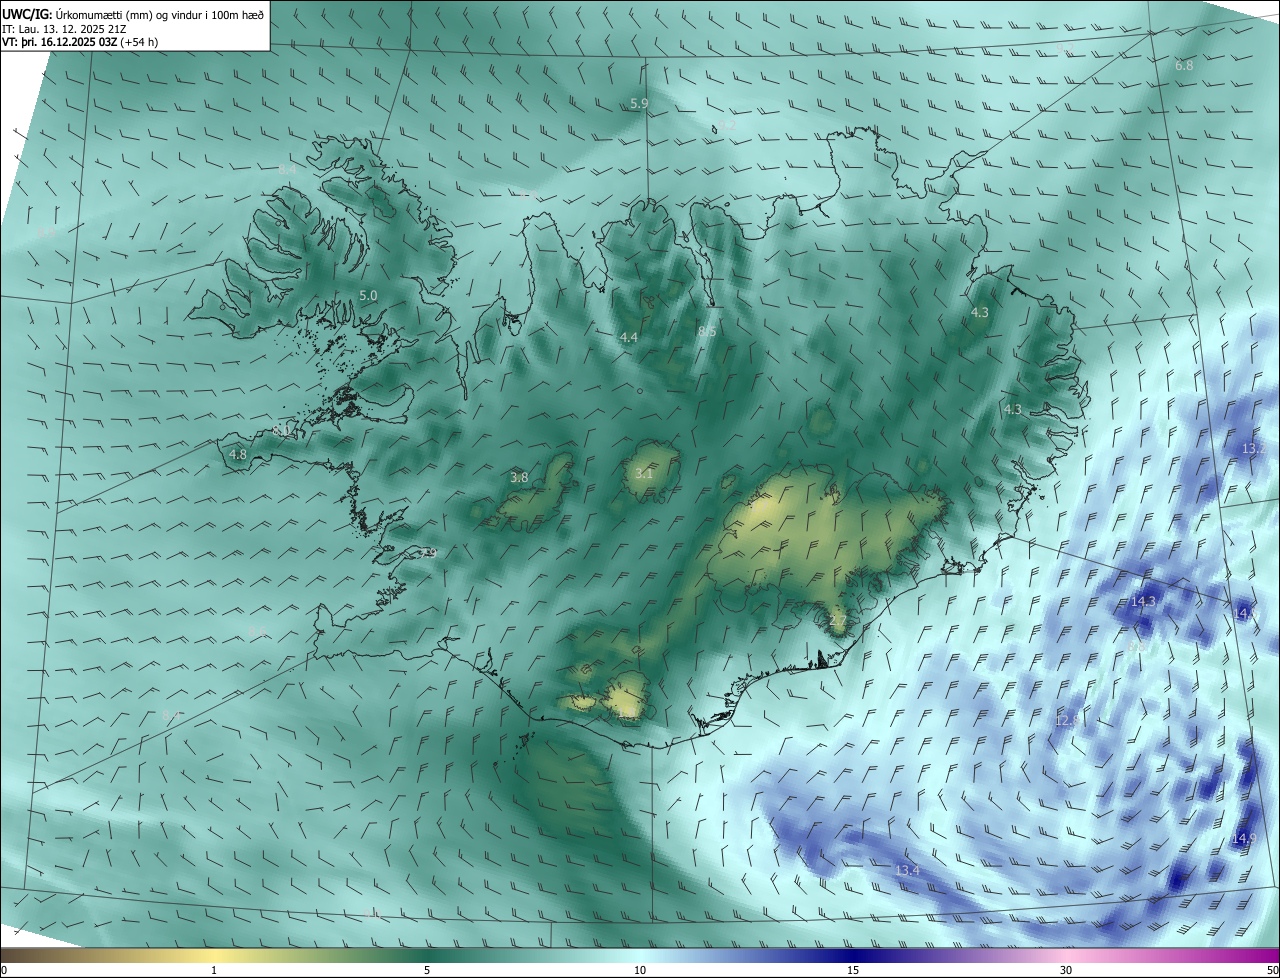Click the 0 tick on the color scale
The width and height of the screenshot is (1280, 978).
coord(4,970)
